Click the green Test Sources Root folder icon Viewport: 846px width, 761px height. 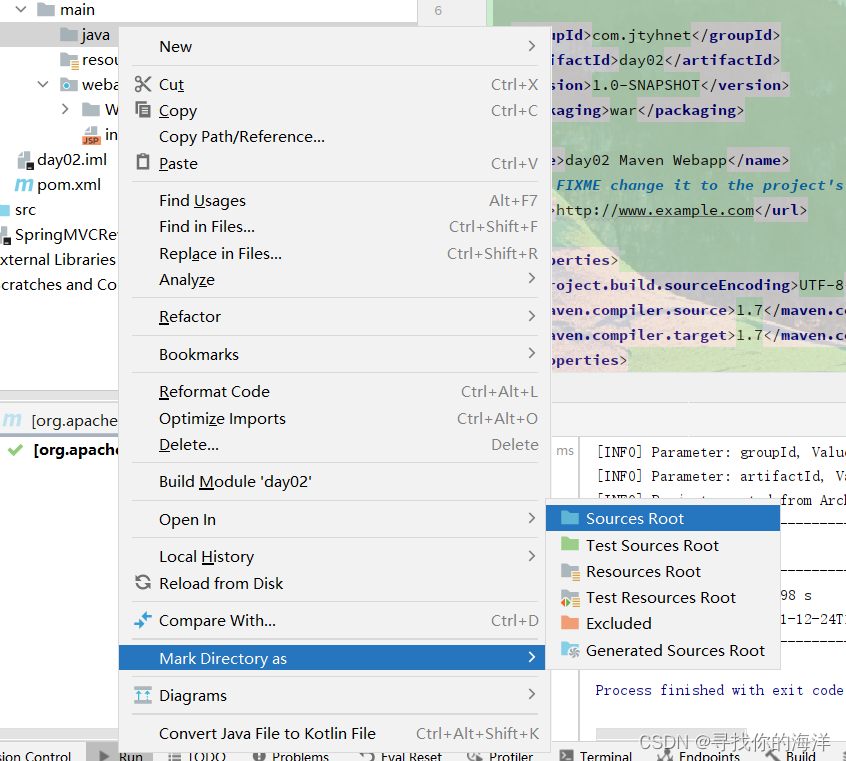[570, 544]
